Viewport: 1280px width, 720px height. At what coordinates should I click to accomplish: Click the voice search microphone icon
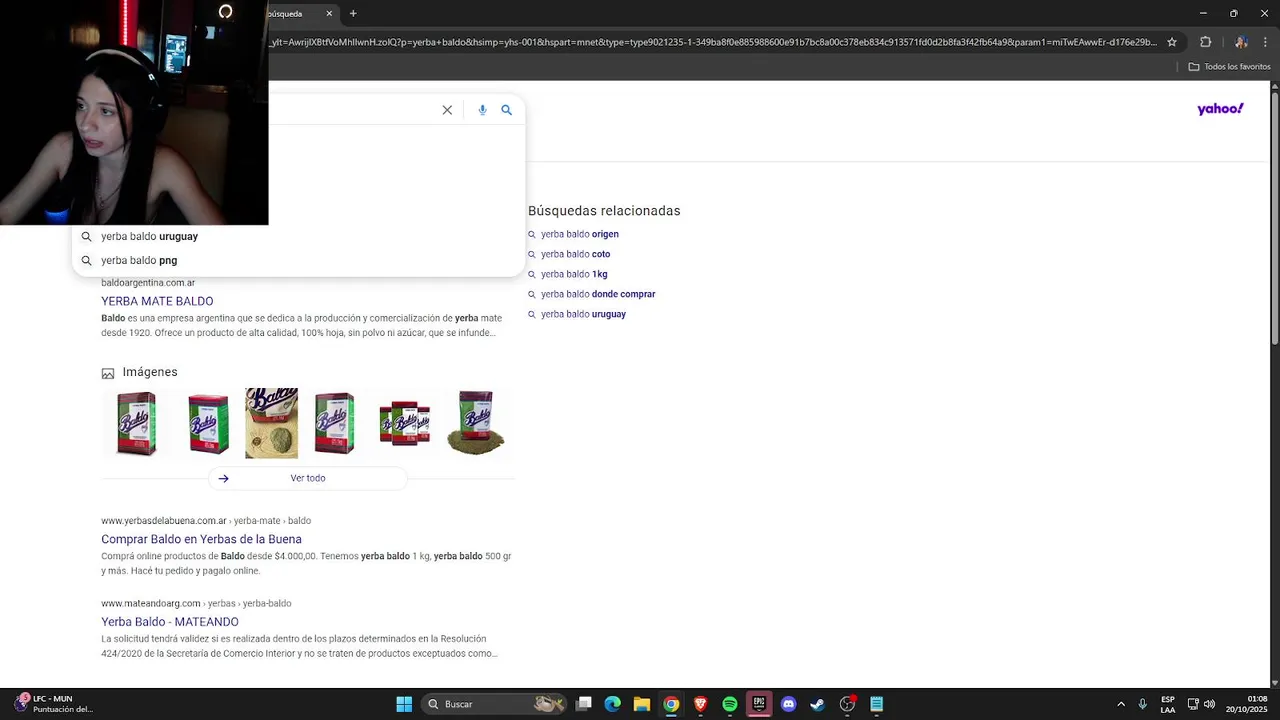pos(482,110)
